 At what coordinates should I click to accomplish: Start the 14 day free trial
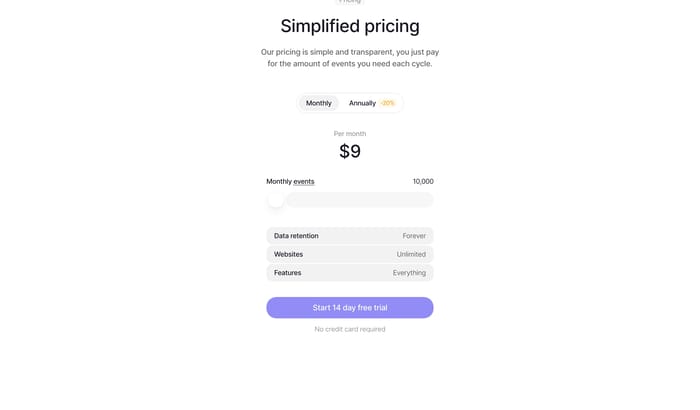pos(350,308)
